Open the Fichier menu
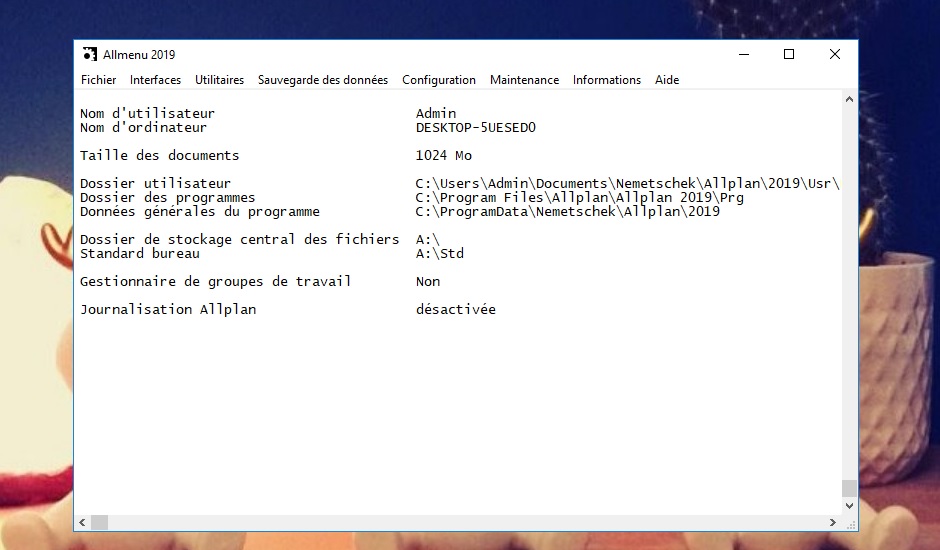Image resolution: width=940 pixels, height=550 pixels. [98, 80]
